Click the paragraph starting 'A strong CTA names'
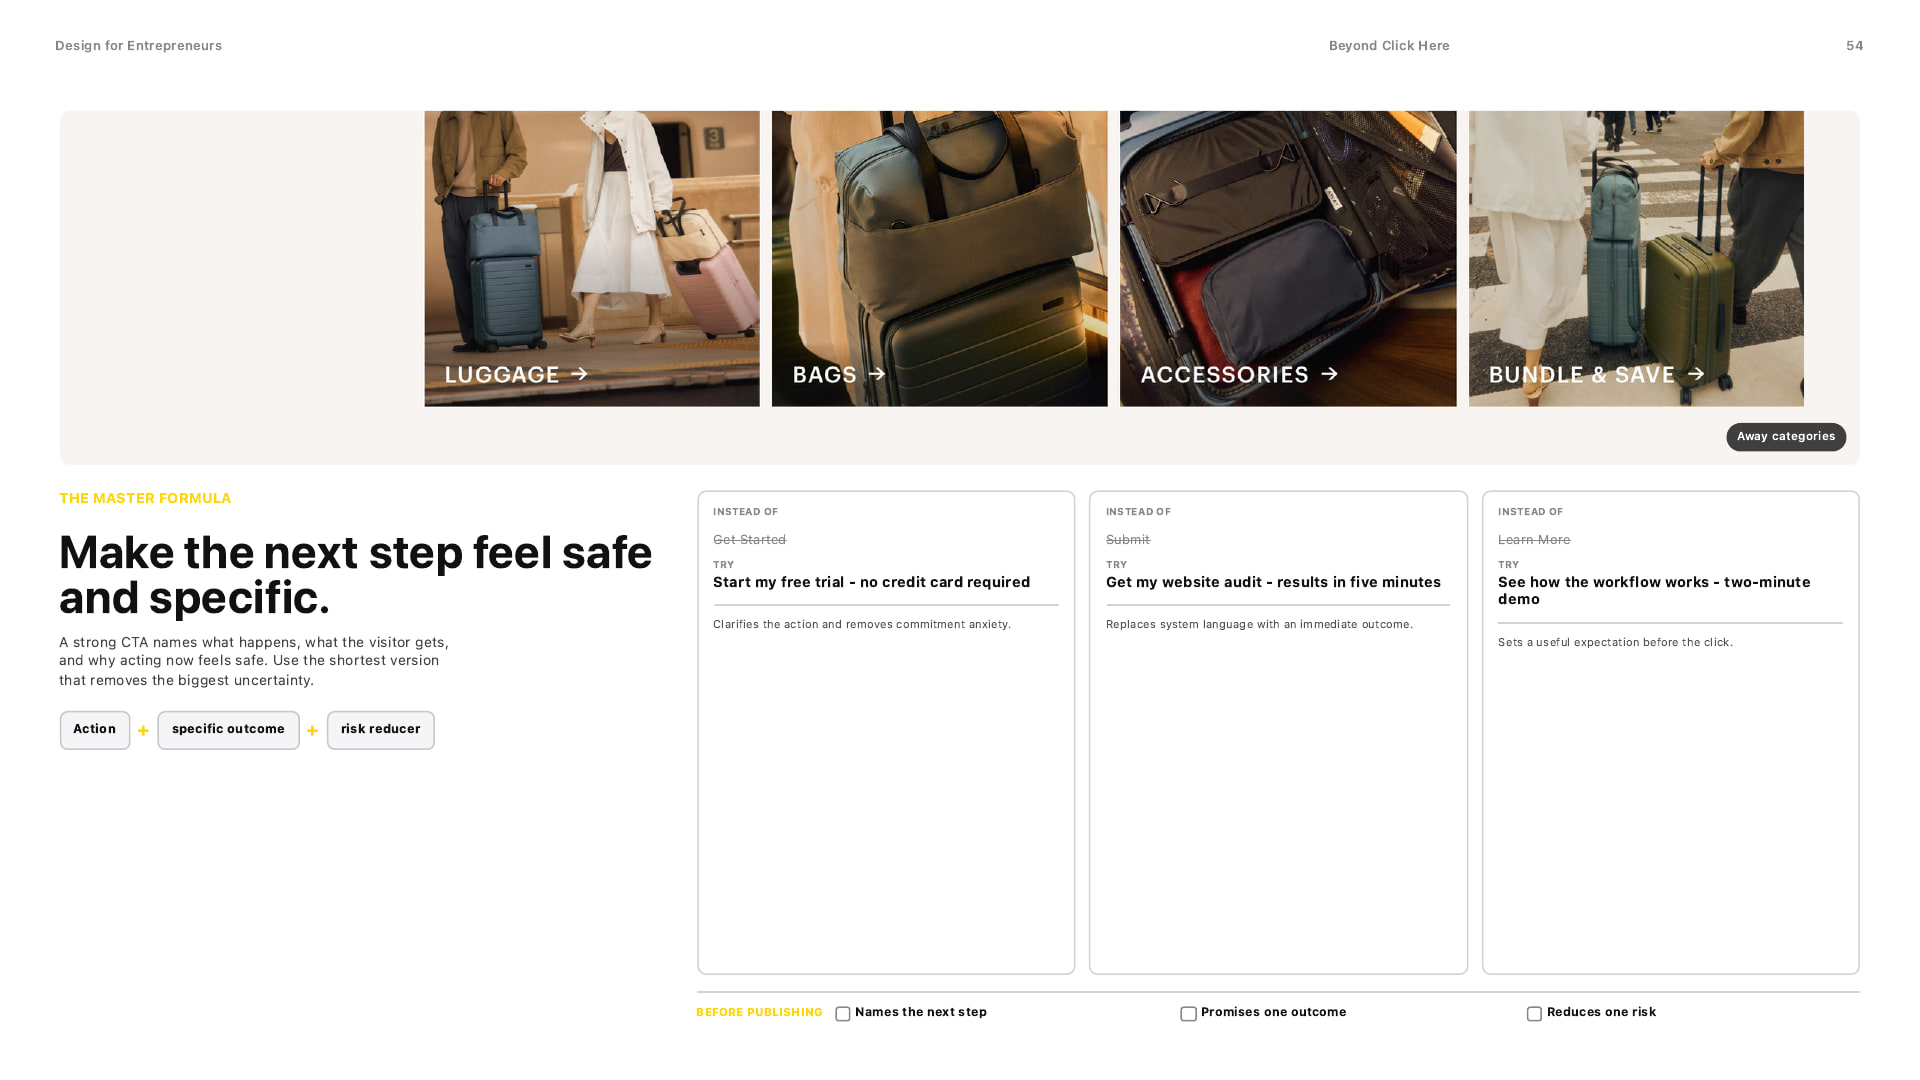1920x1080 pixels. [x=254, y=661]
